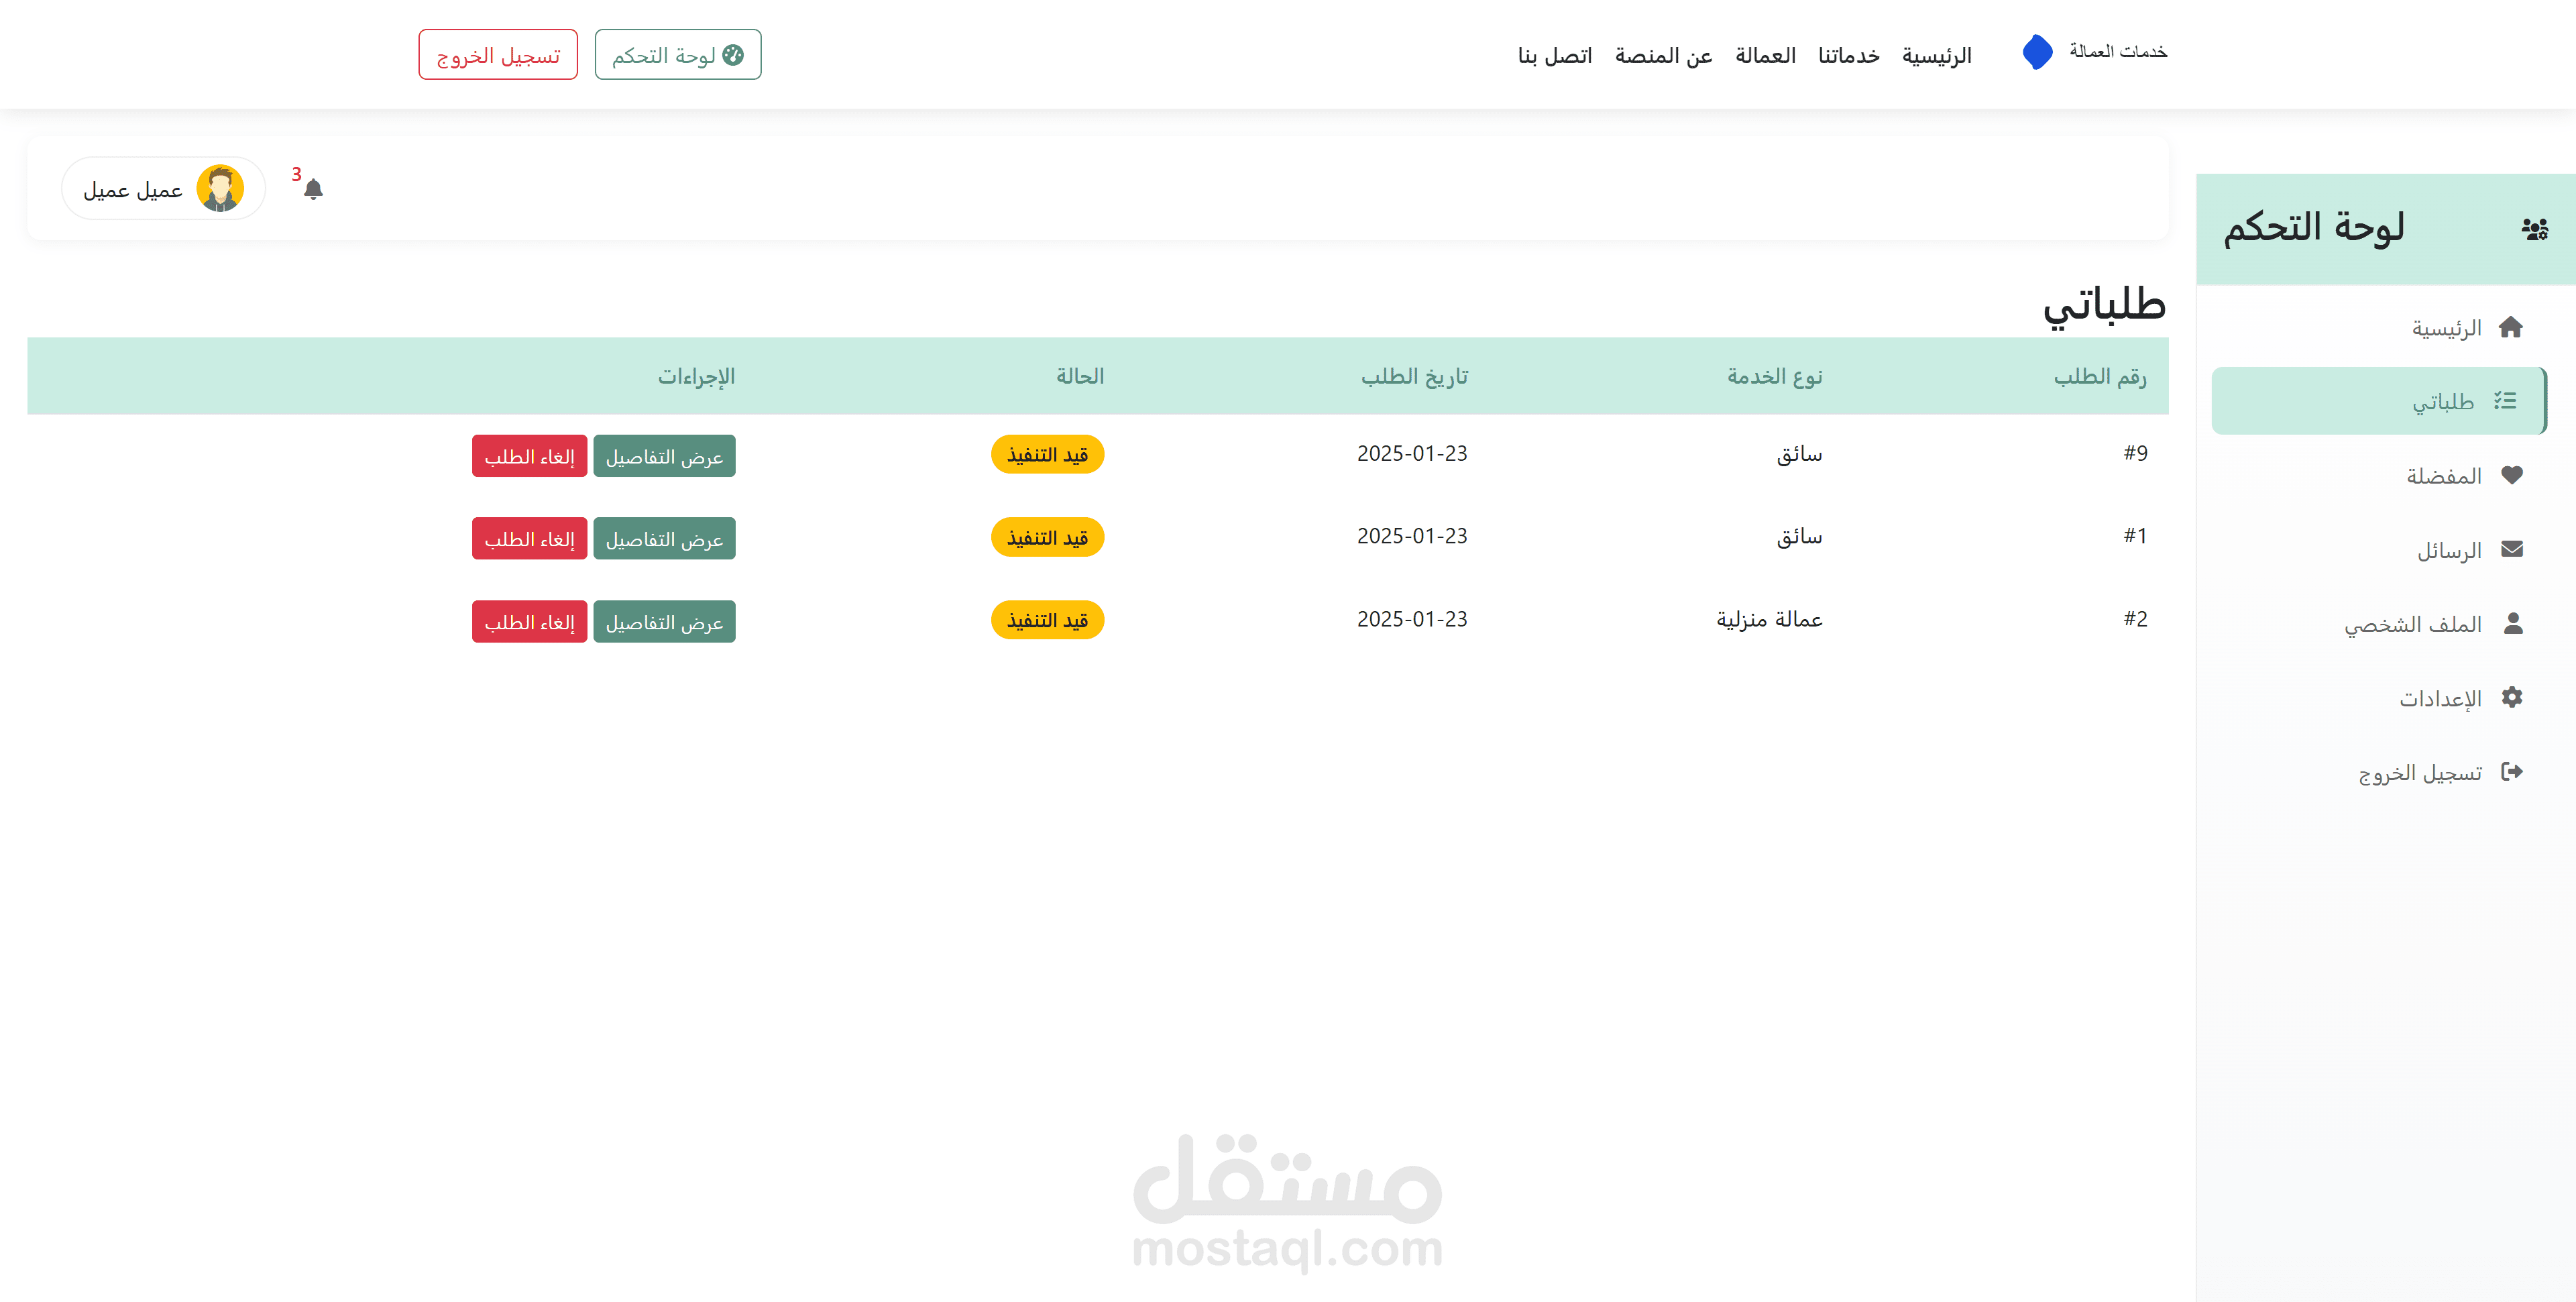The image size is (2576, 1302).
Task: Click the heart favorites icon
Action: (x=2511, y=475)
